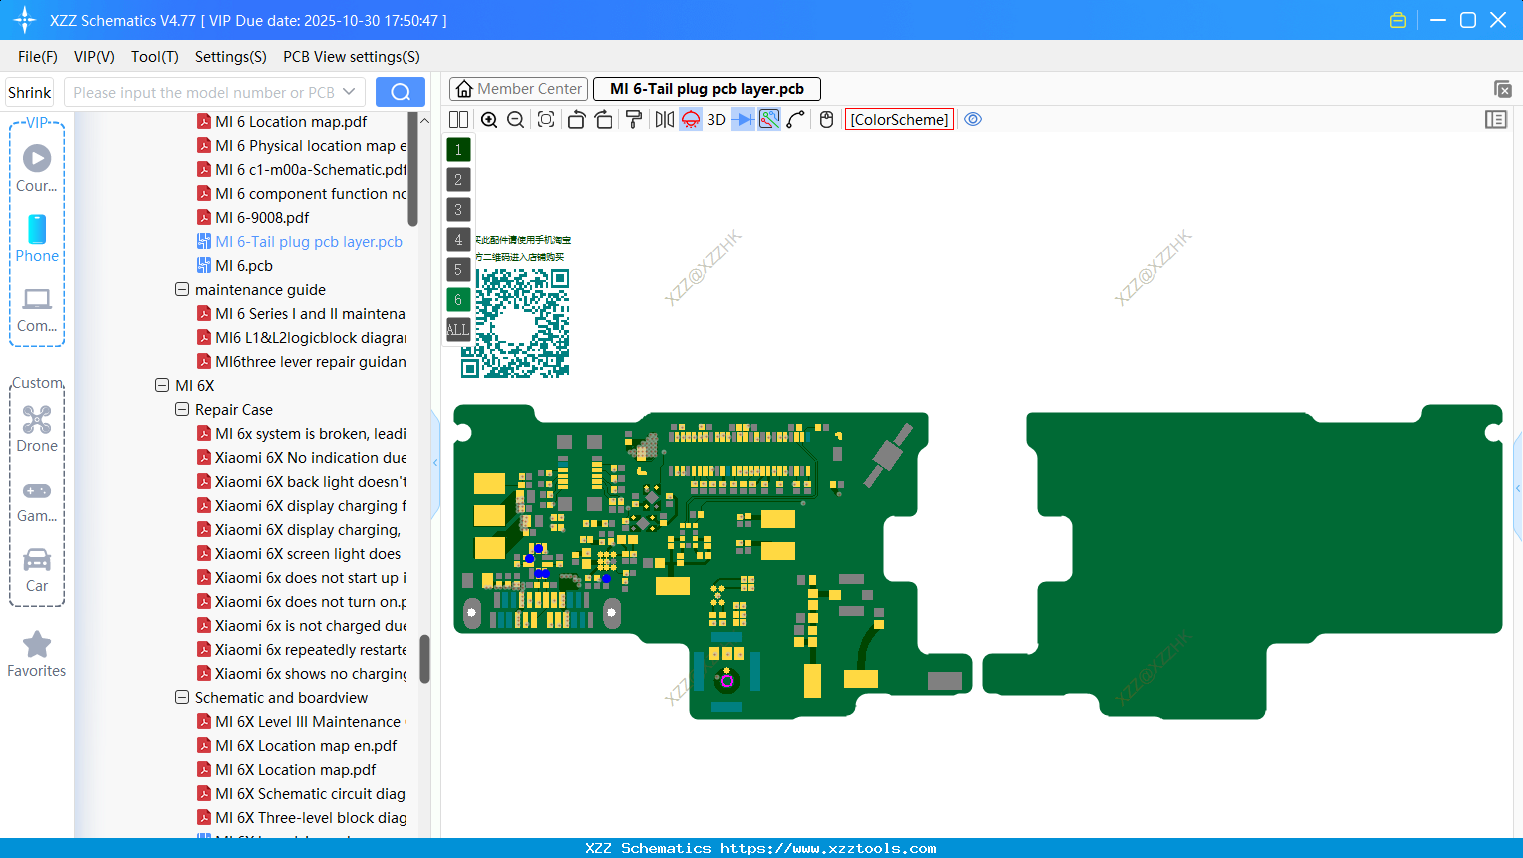Open the right side panel icon in toolbar
The image size is (1523, 858).
[x=1496, y=120]
